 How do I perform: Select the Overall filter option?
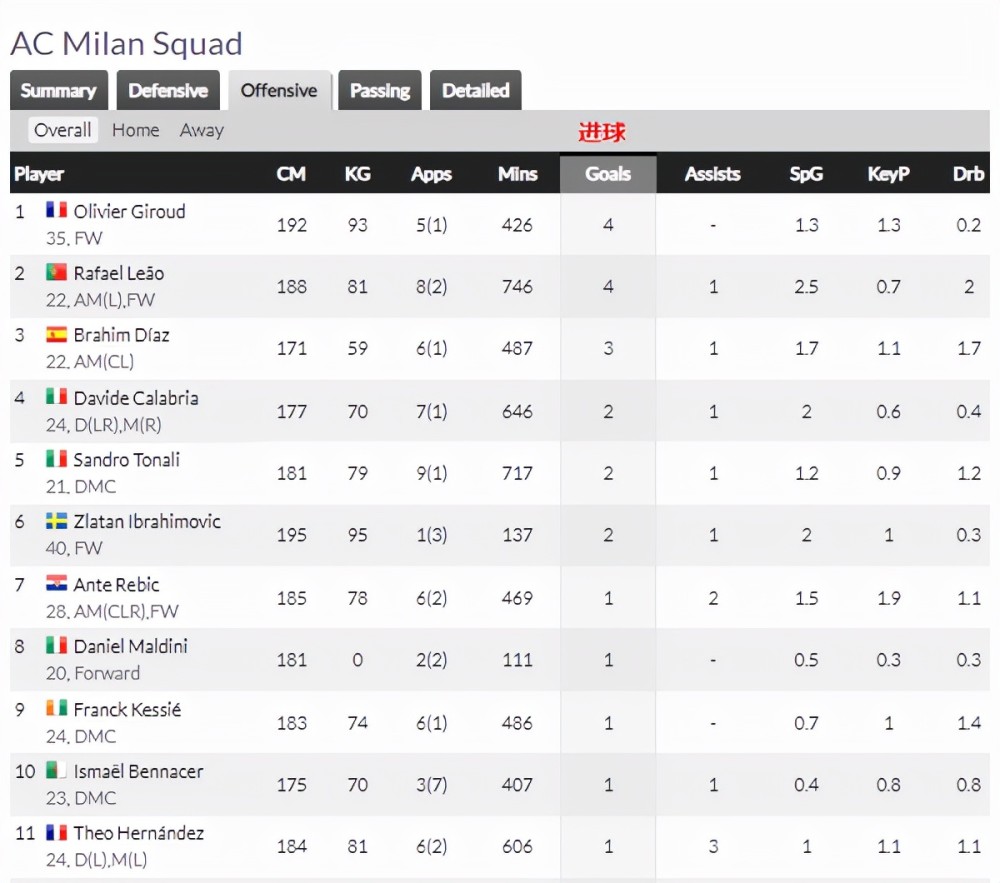tap(62, 130)
